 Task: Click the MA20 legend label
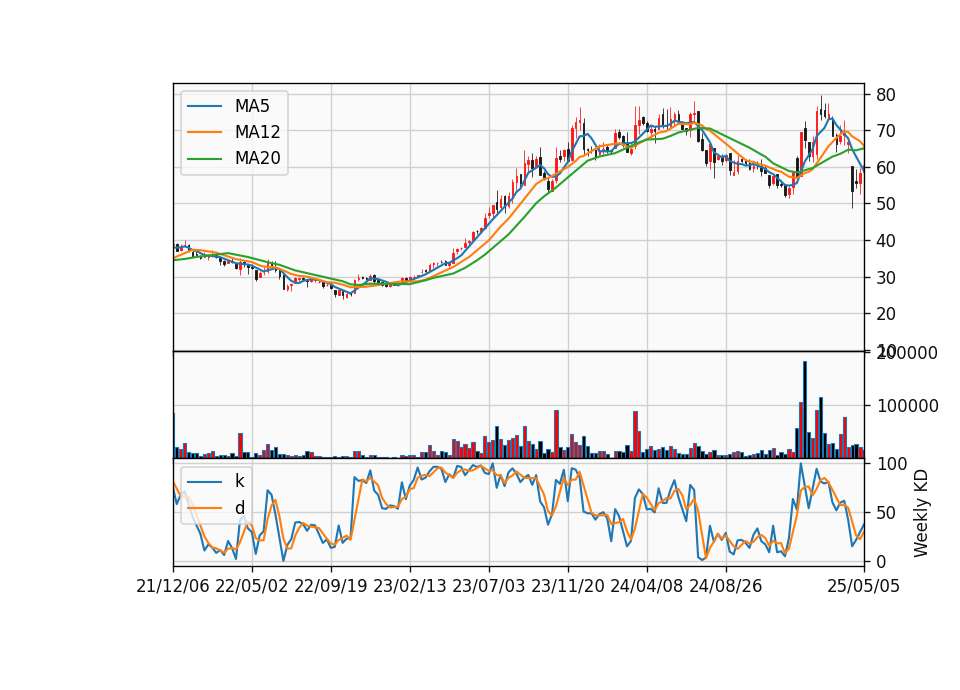257,159
